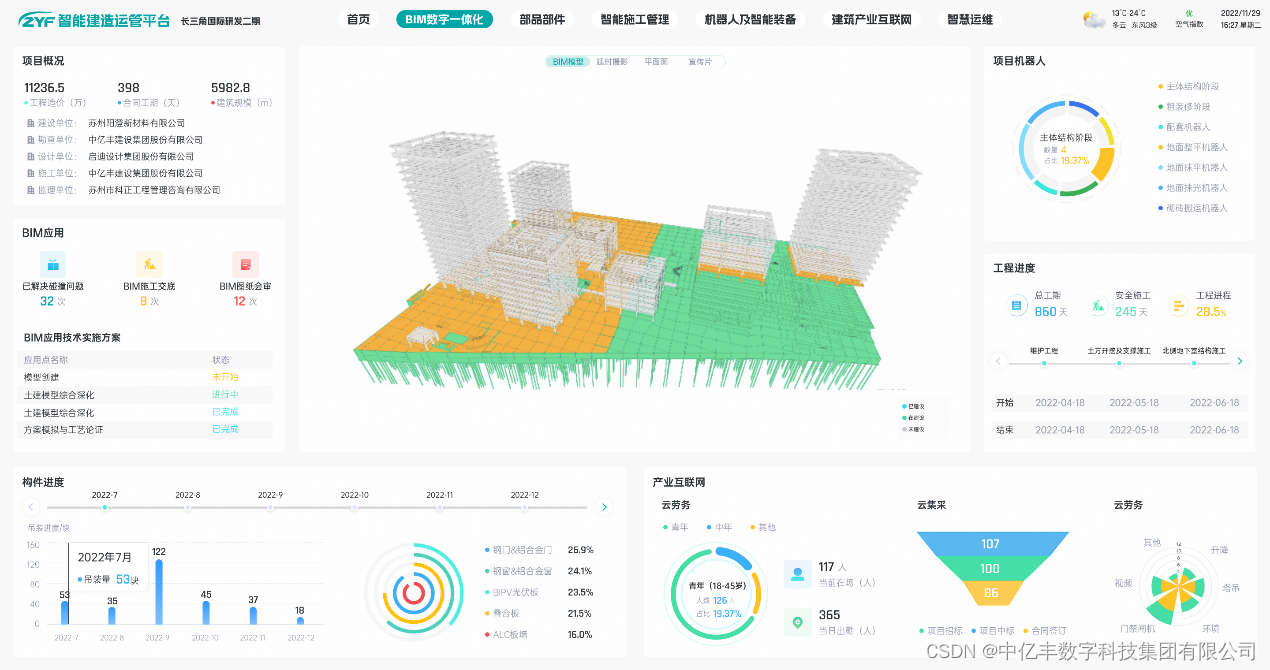
Task: Select the 2022-9 timeline marker
Action: pos(270,508)
